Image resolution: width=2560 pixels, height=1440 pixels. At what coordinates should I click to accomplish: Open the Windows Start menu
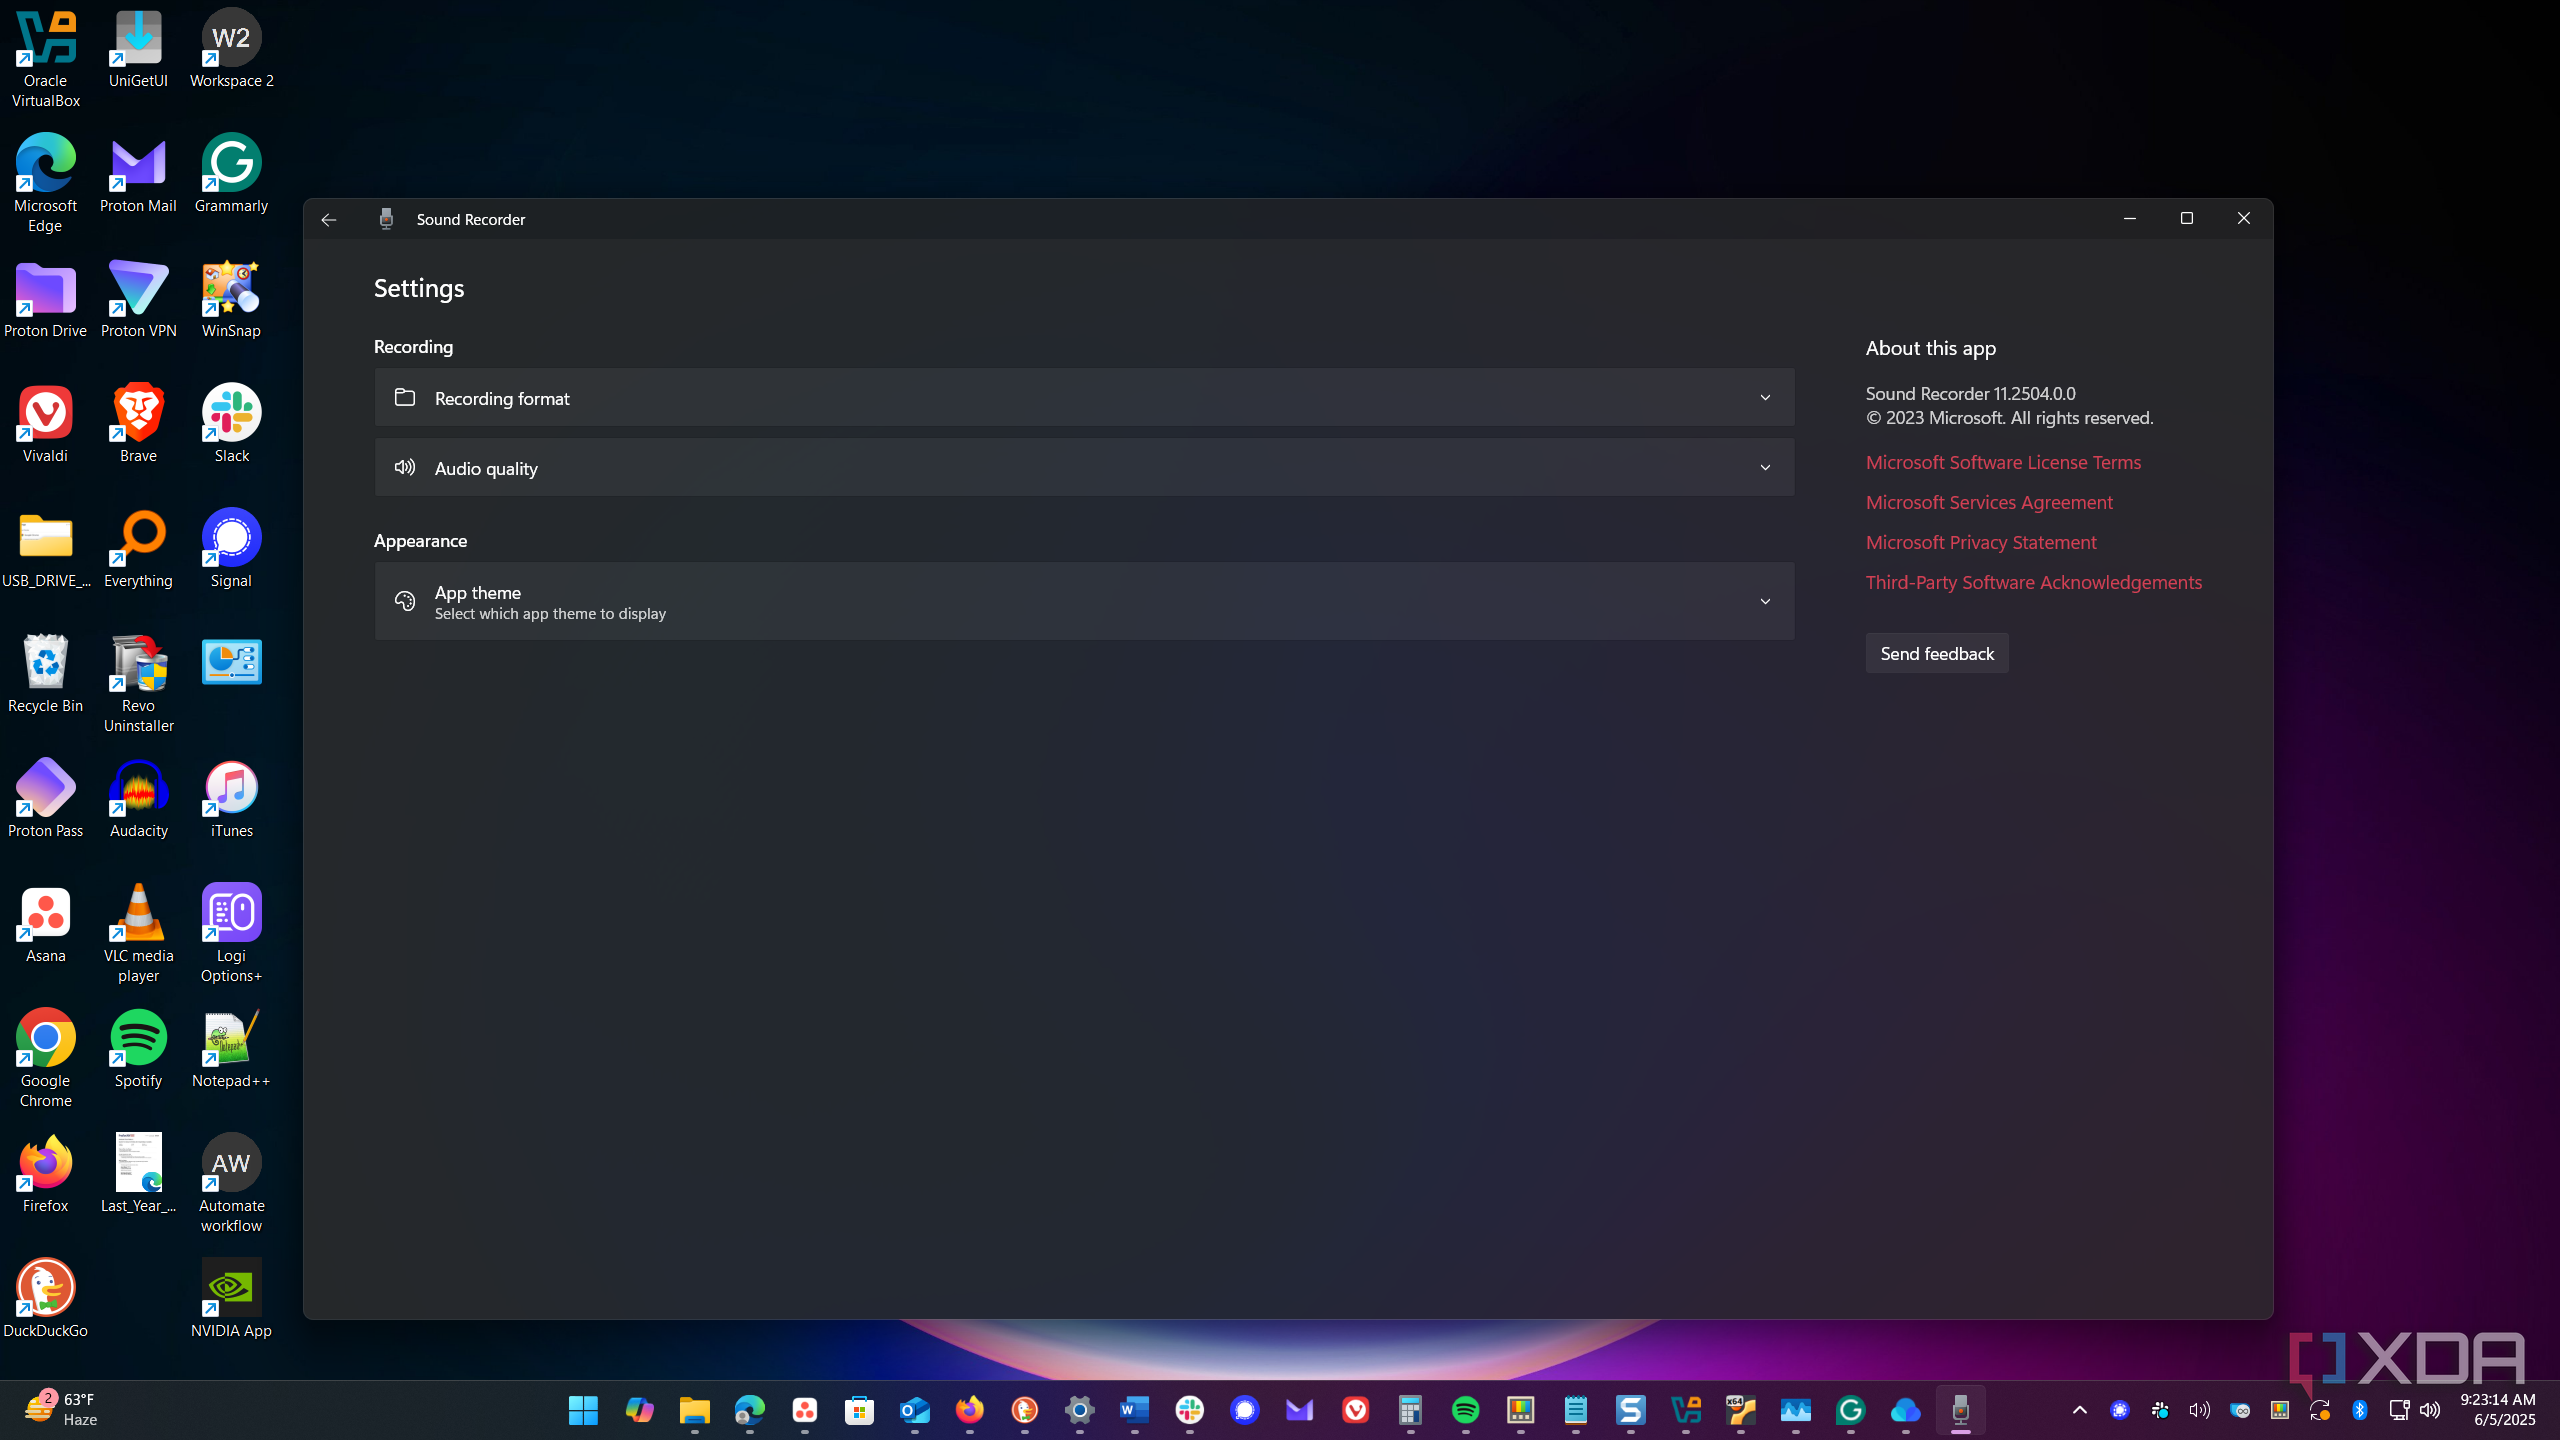(583, 1410)
